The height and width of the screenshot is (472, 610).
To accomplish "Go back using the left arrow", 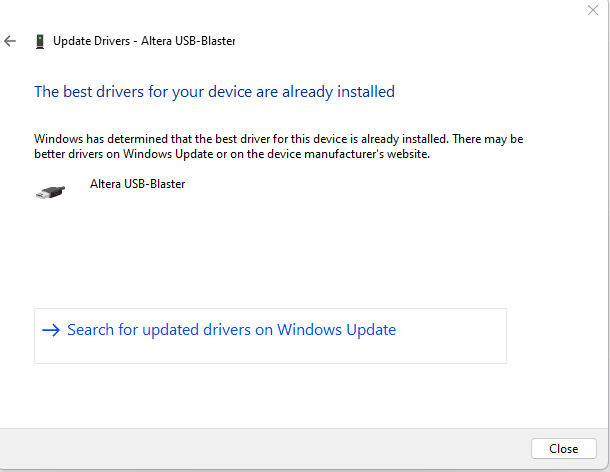I will tap(10, 41).
